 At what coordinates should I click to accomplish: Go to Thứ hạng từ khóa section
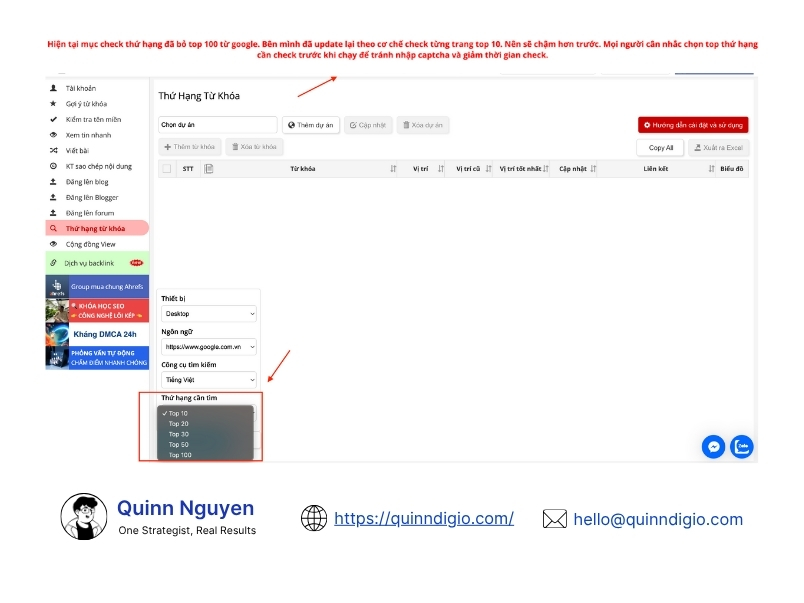coord(97,229)
